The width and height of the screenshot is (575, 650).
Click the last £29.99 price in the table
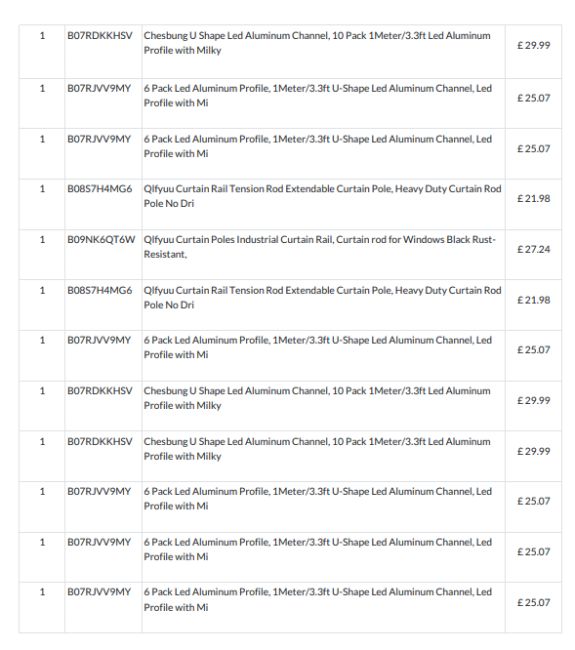[534, 451]
